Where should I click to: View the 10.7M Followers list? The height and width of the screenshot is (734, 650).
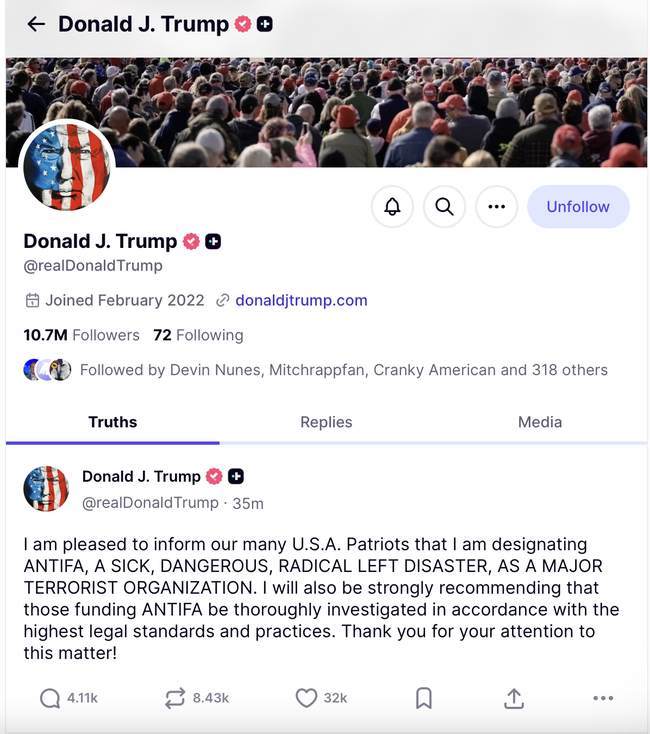pyautogui.click(x=81, y=335)
